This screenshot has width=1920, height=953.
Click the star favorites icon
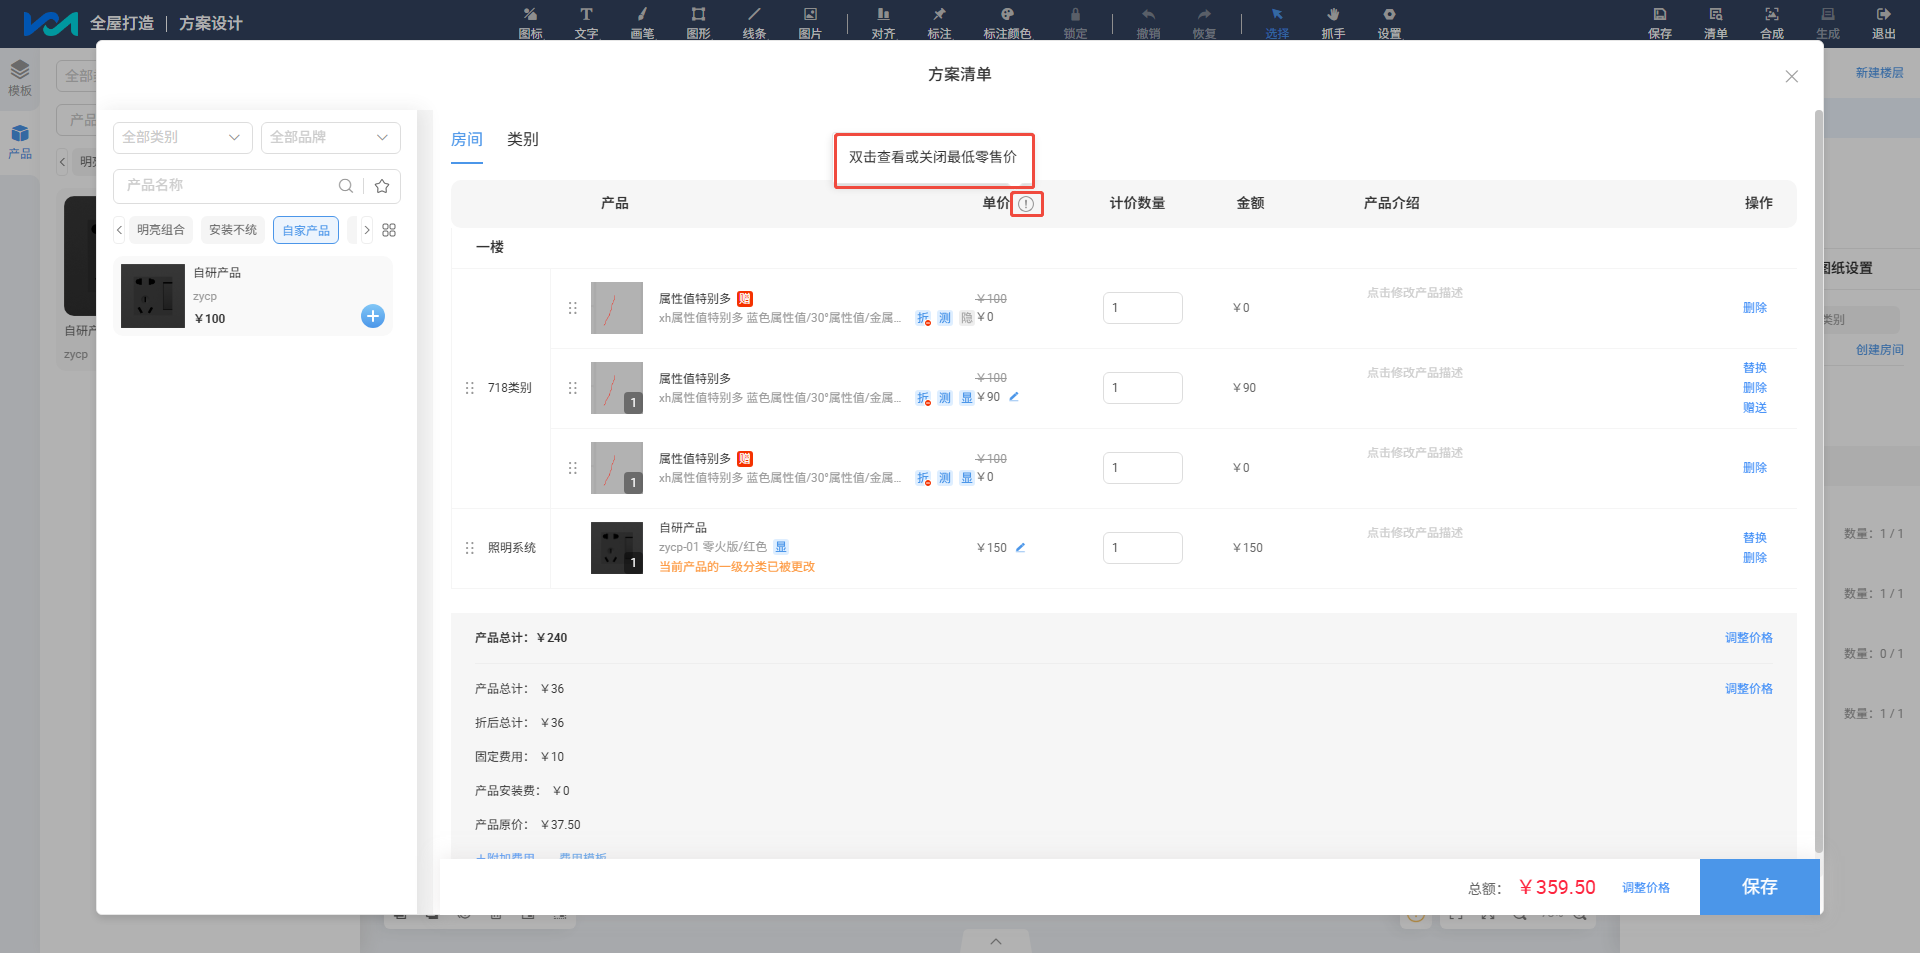(x=382, y=186)
